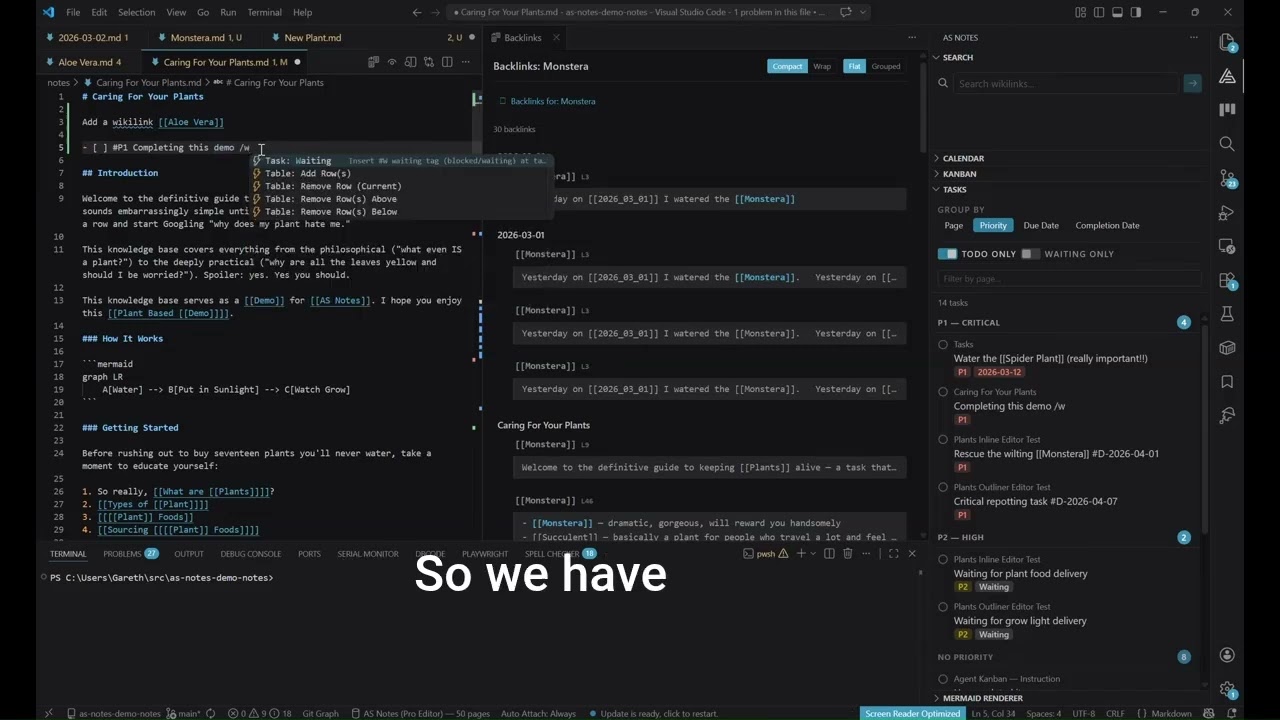This screenshot has width=1280, height=720.
Task: Open Git Graph from the status bar
Action: pyautogui.click(x=320, y=713)
